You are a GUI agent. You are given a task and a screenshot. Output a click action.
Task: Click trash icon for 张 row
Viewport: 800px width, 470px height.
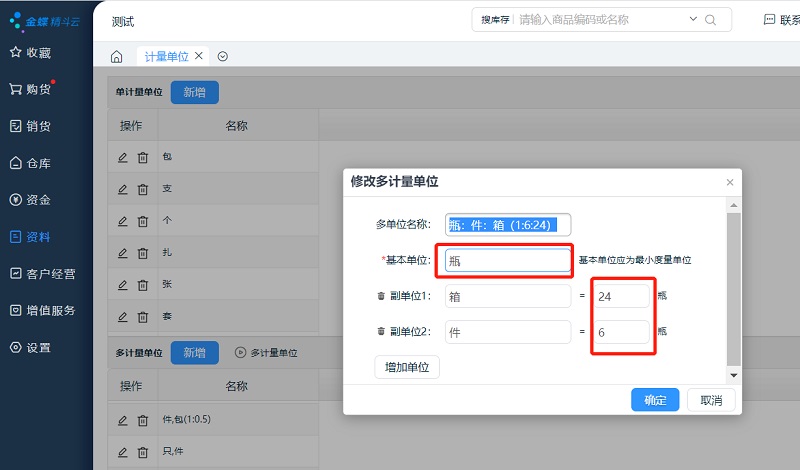[143, 285]
